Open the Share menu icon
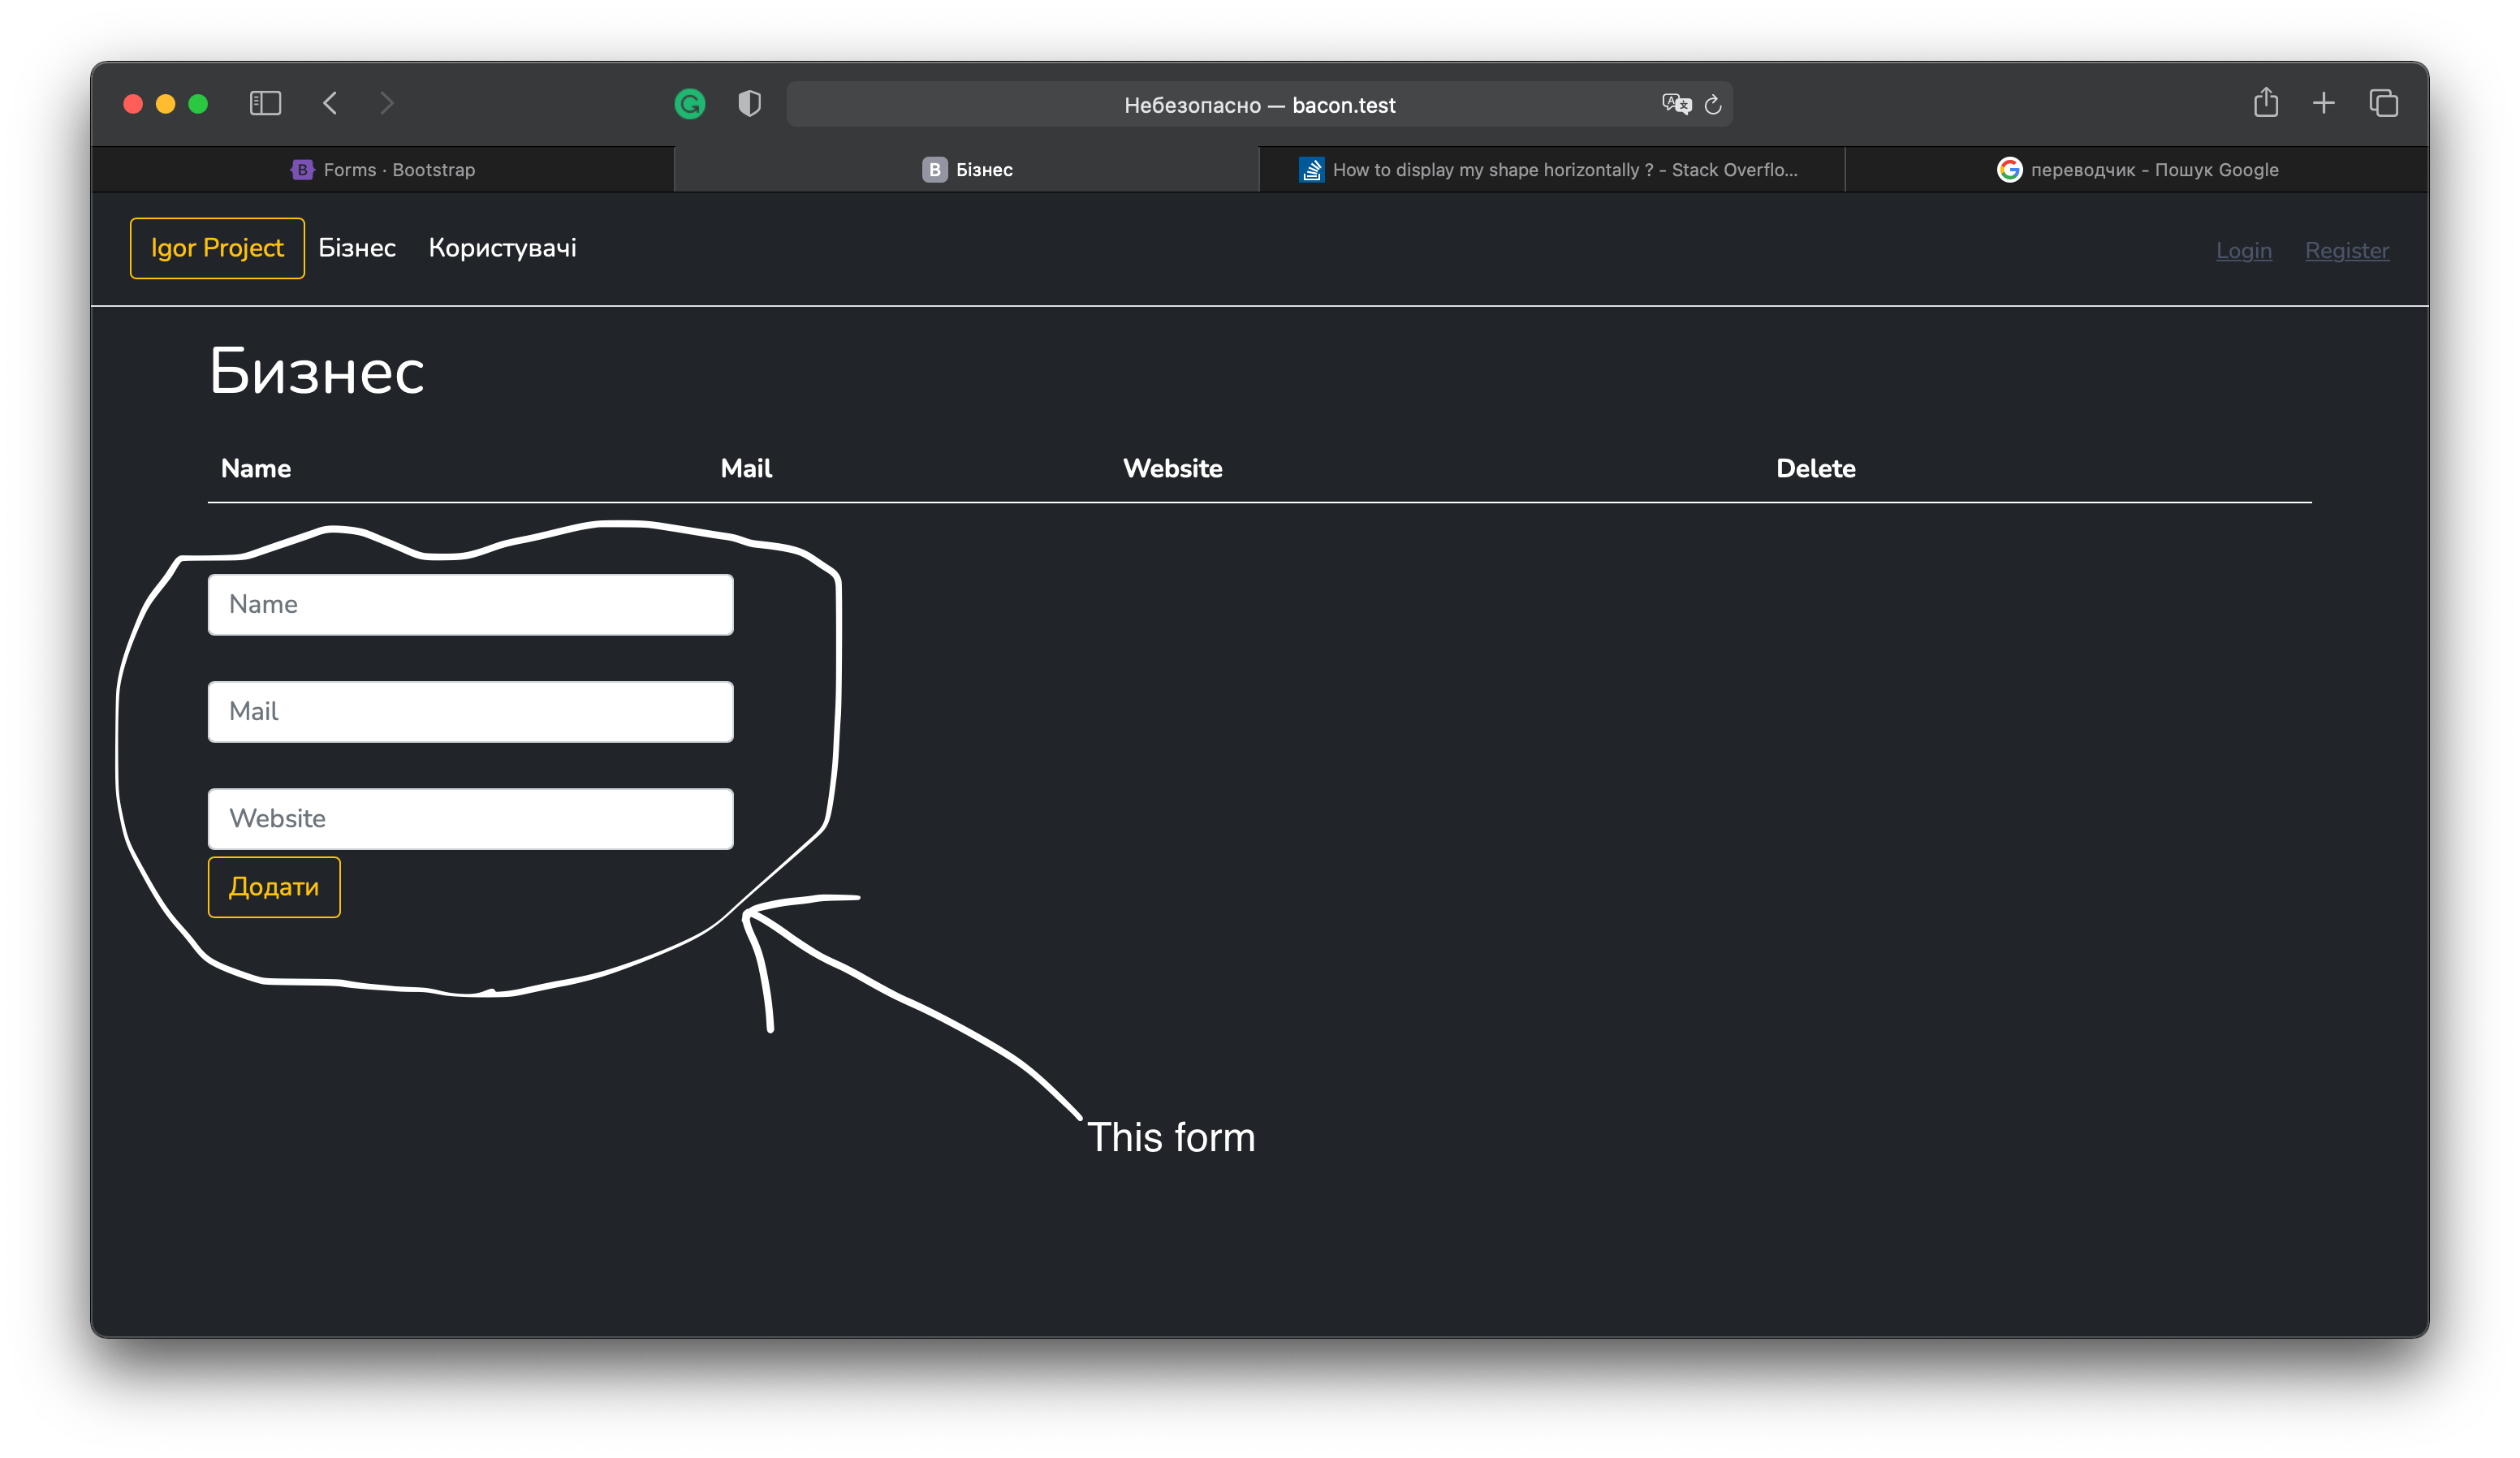 pyautogui.click(x=2267, y=103)
